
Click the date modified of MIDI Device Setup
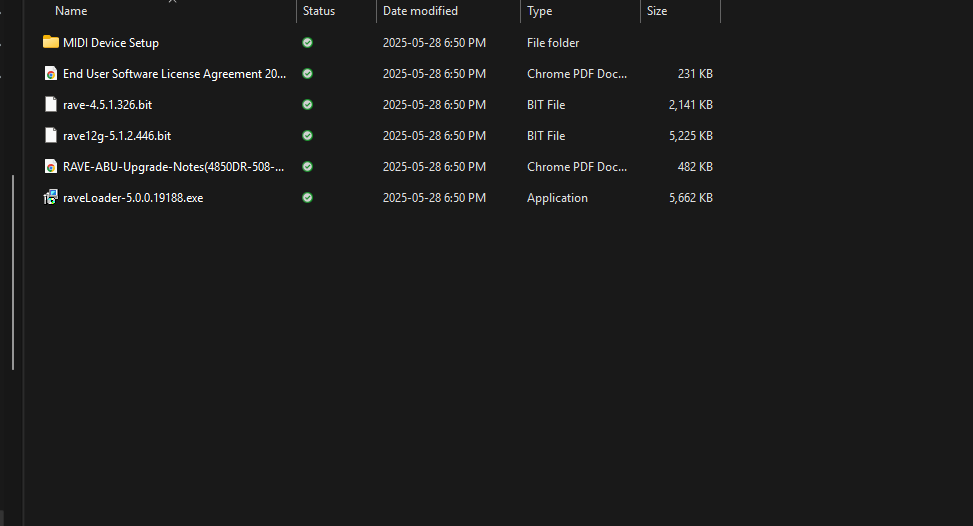coord(434,43)
